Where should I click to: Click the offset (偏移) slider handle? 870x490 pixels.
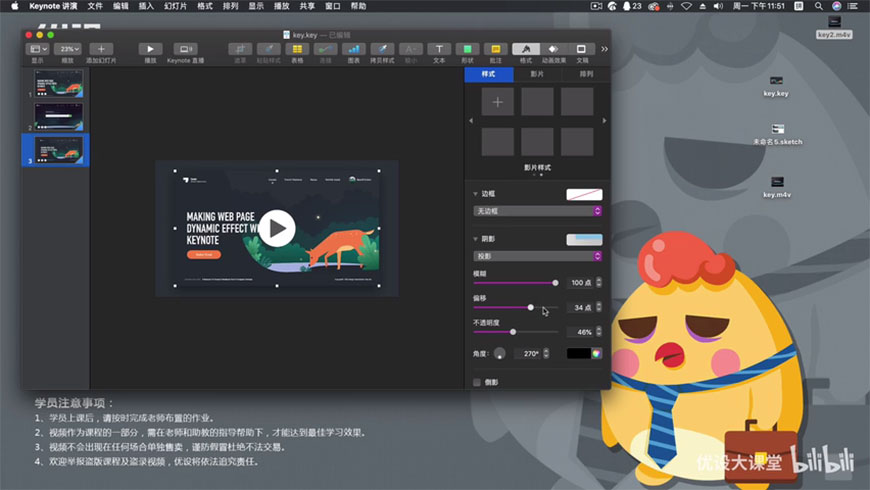point(530,307)
